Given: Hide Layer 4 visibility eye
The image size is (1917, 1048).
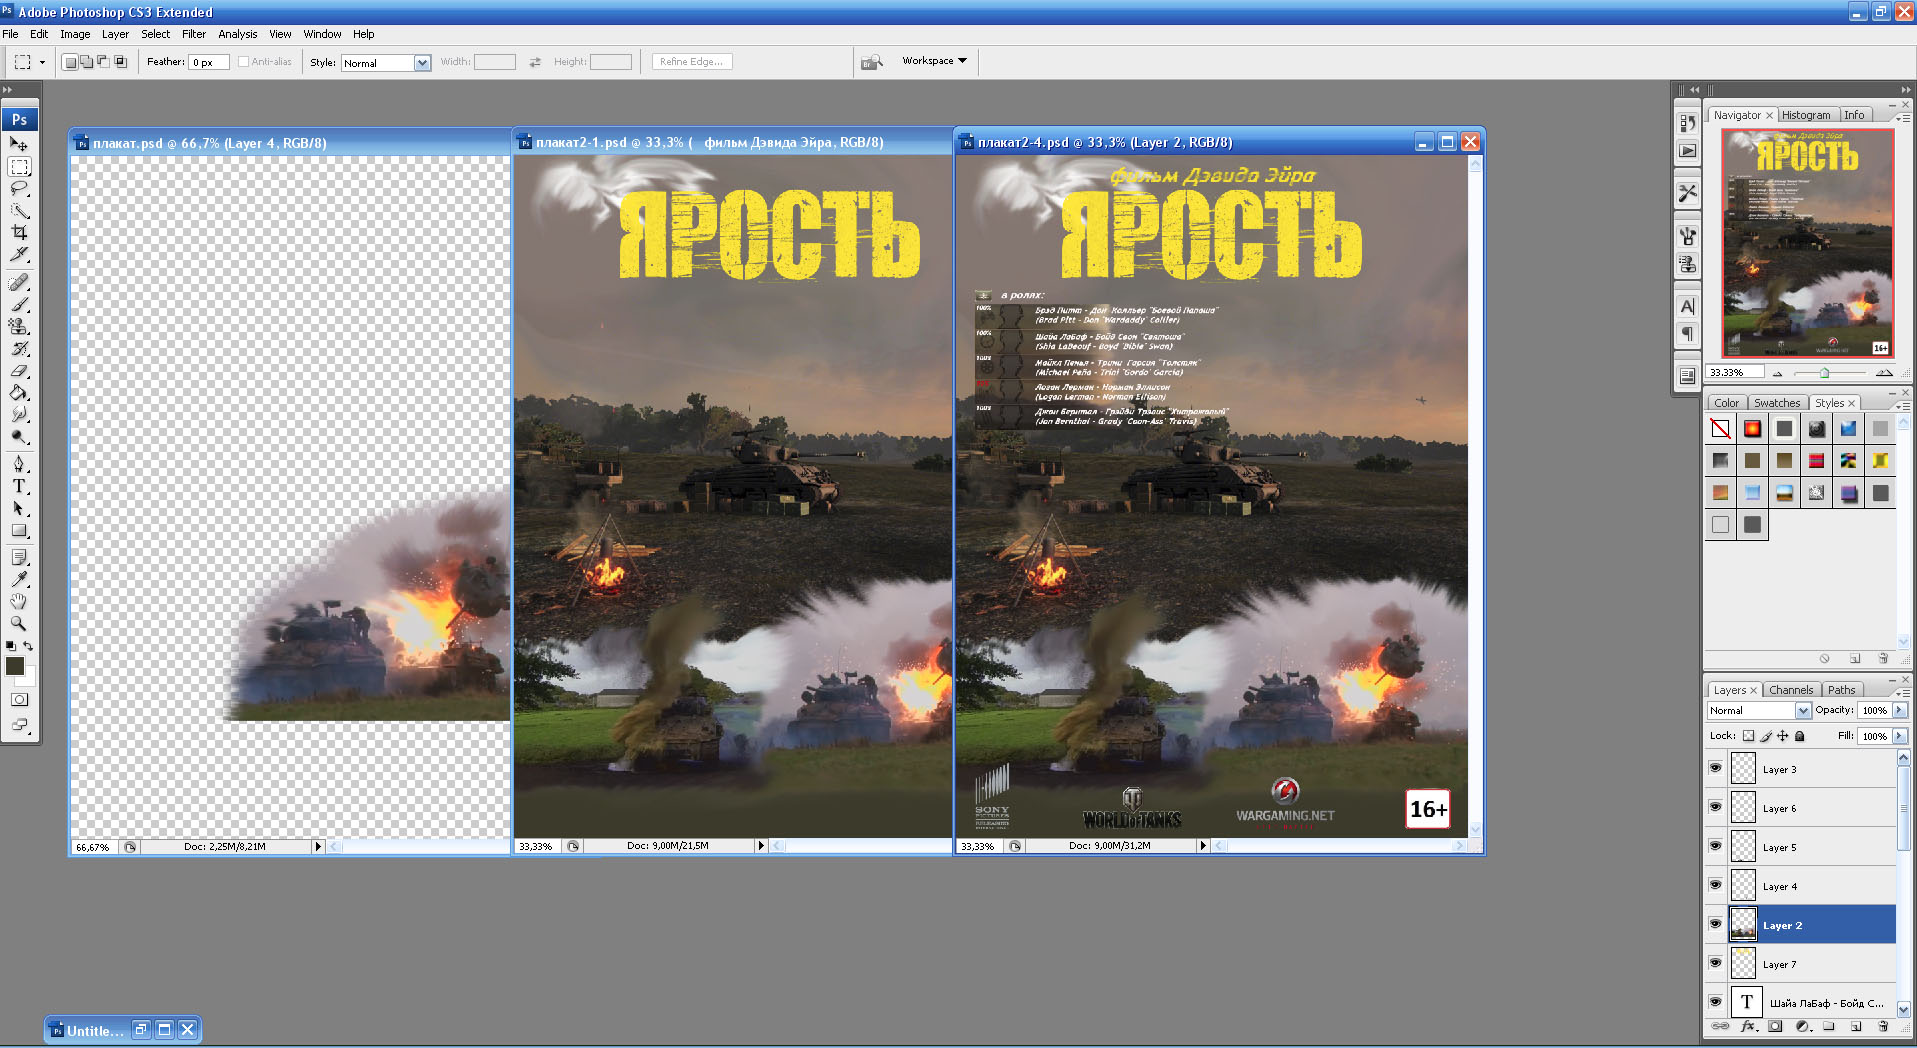Looking at the screenshot, I should coord(1716,885).
